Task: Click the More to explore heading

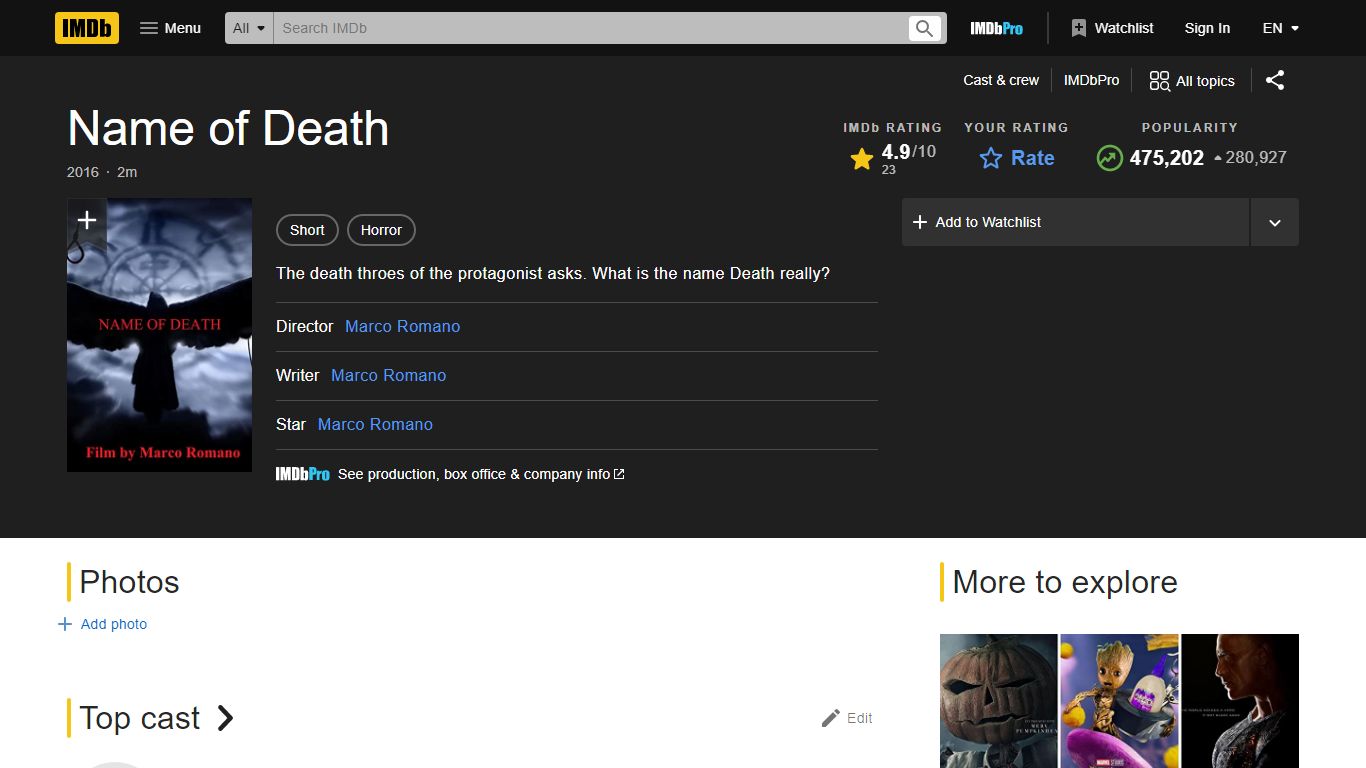Action: (1065, 582)
